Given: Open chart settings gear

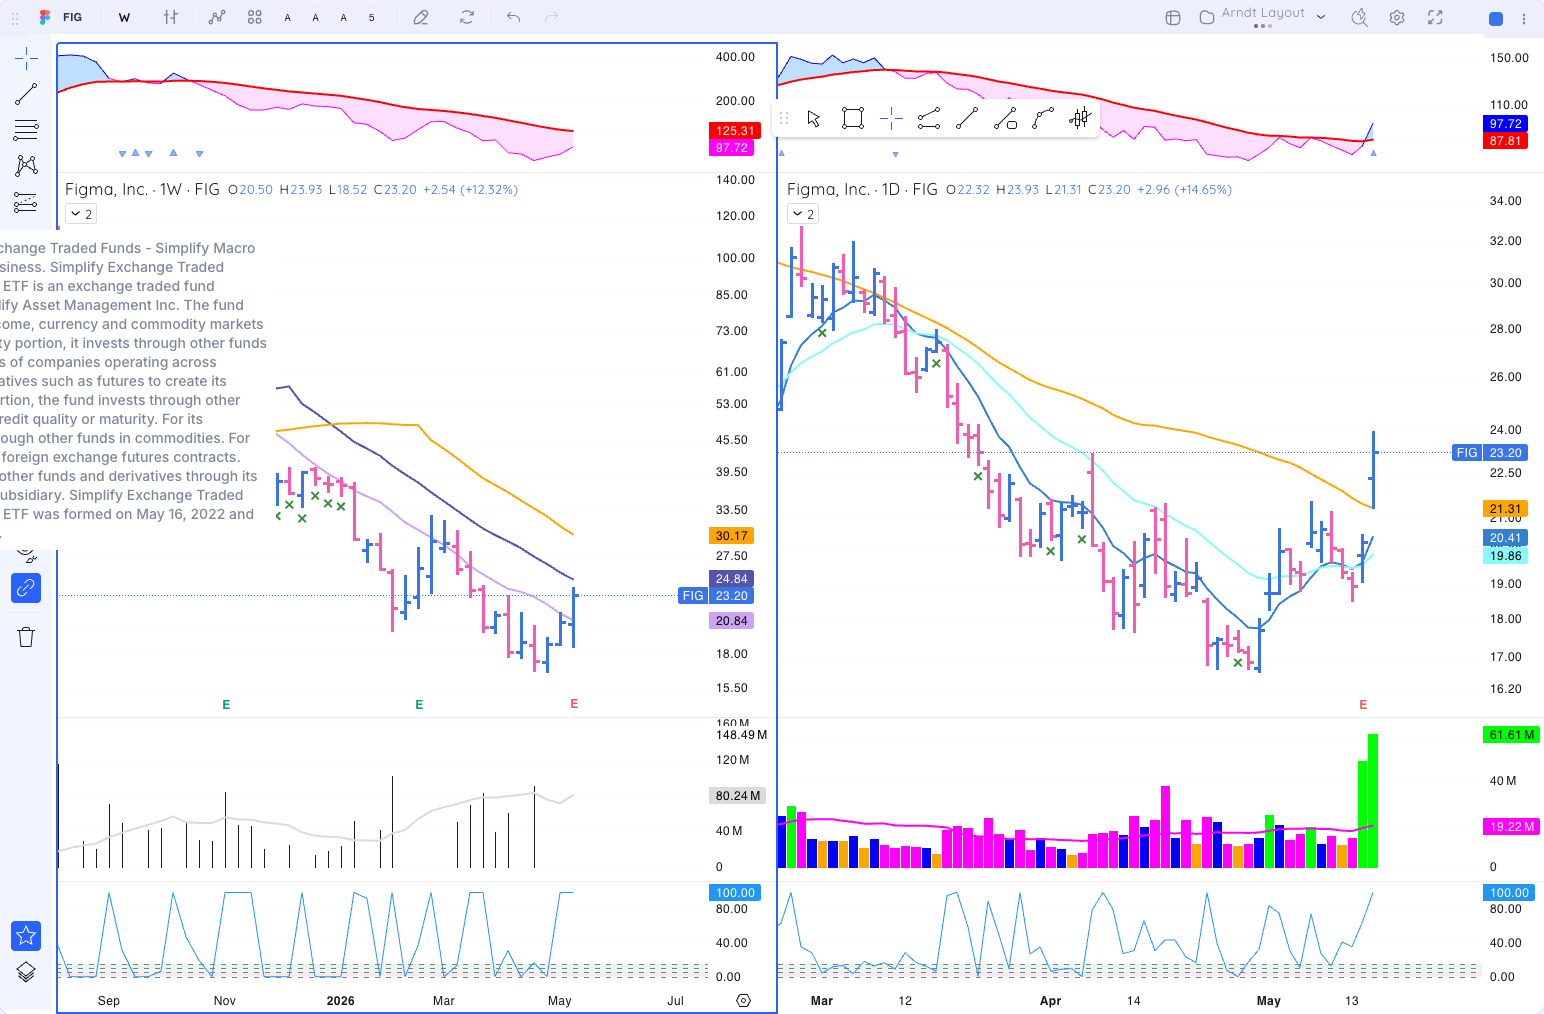Looking at the screenshot, I should 1397,17.
